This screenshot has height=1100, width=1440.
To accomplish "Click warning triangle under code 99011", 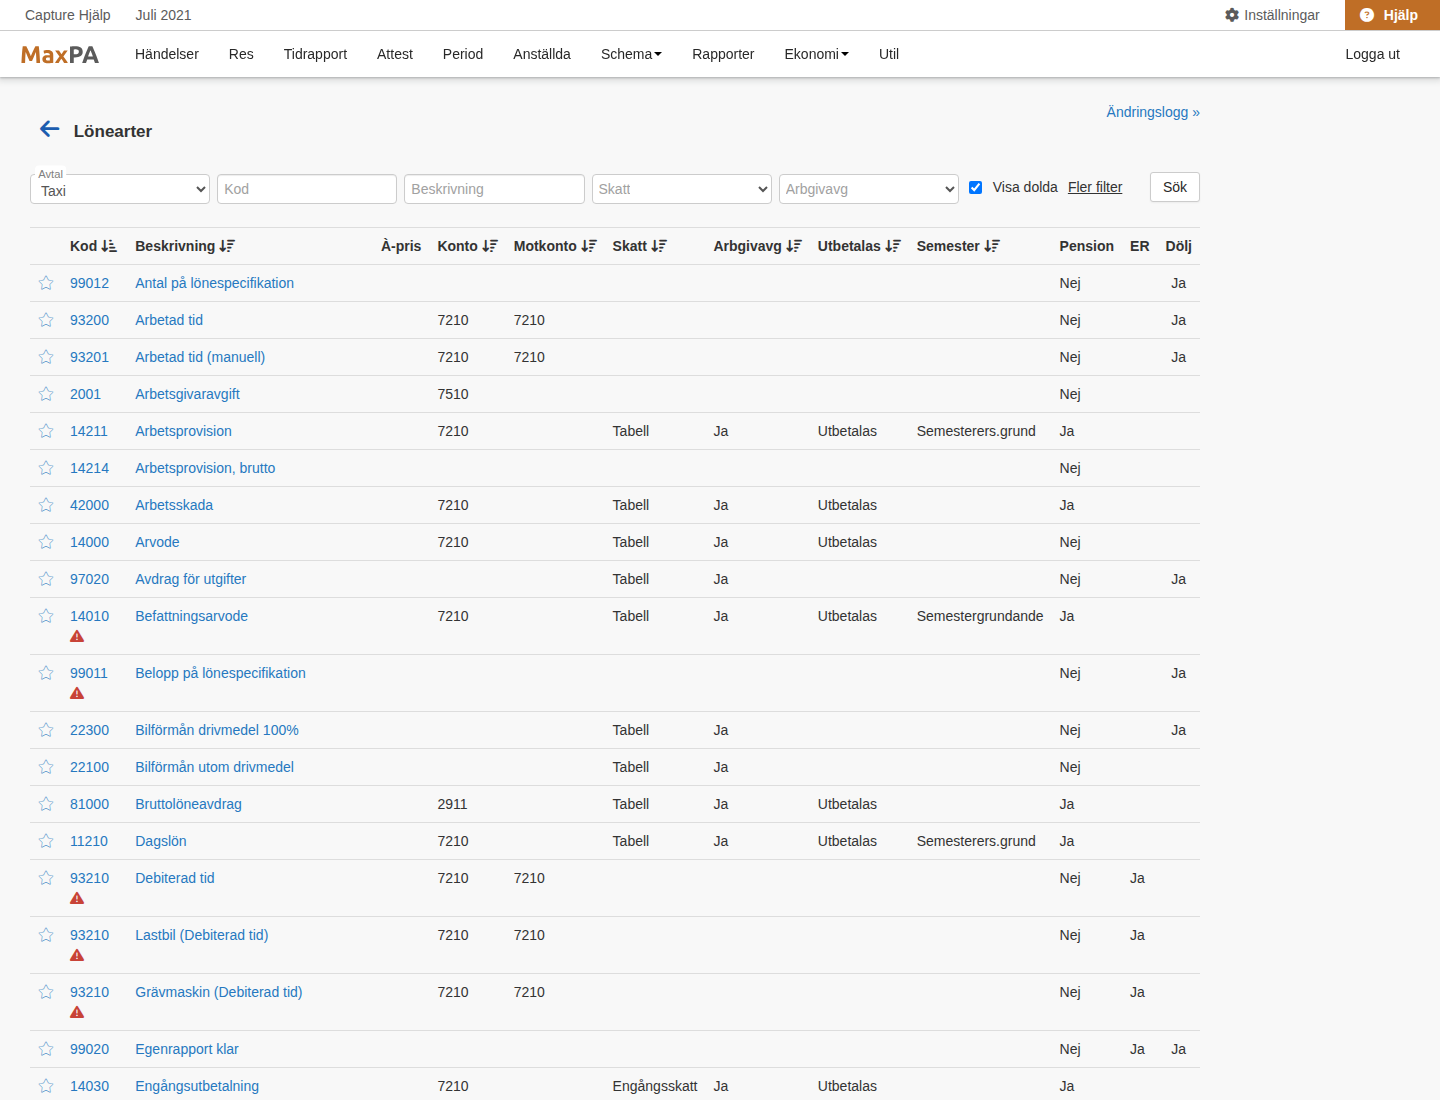I will (77, 694).
